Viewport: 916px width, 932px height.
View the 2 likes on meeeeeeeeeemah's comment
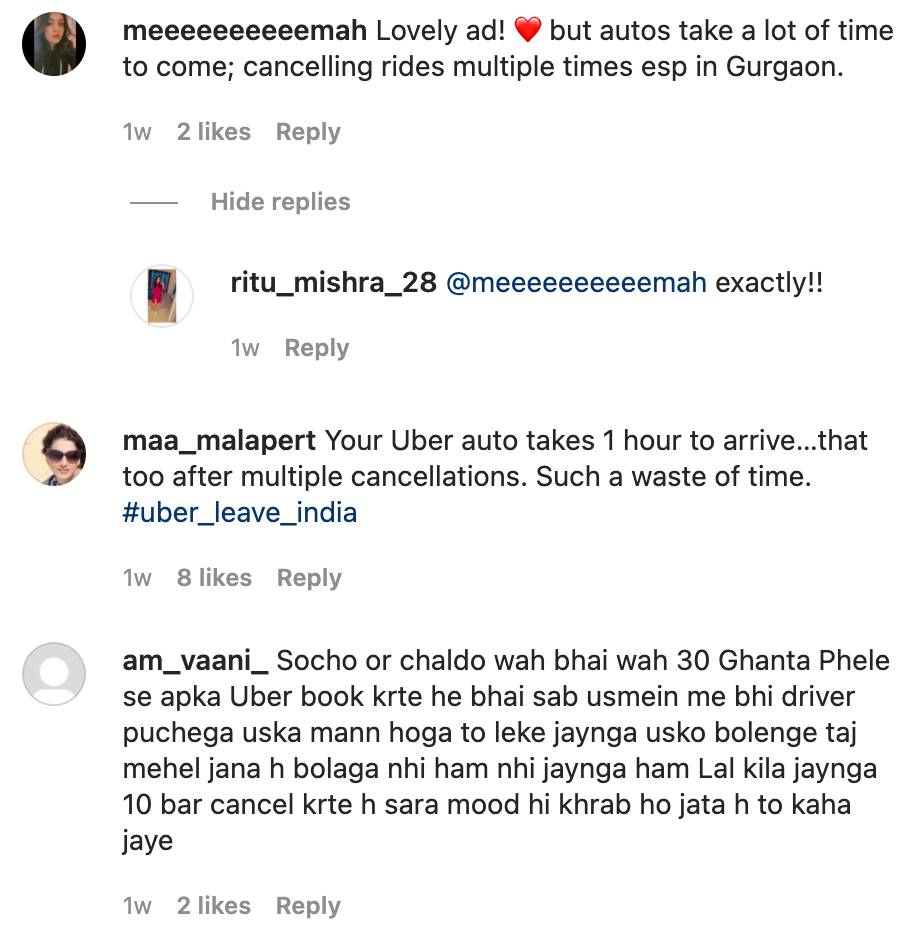(x=214, y=132)
